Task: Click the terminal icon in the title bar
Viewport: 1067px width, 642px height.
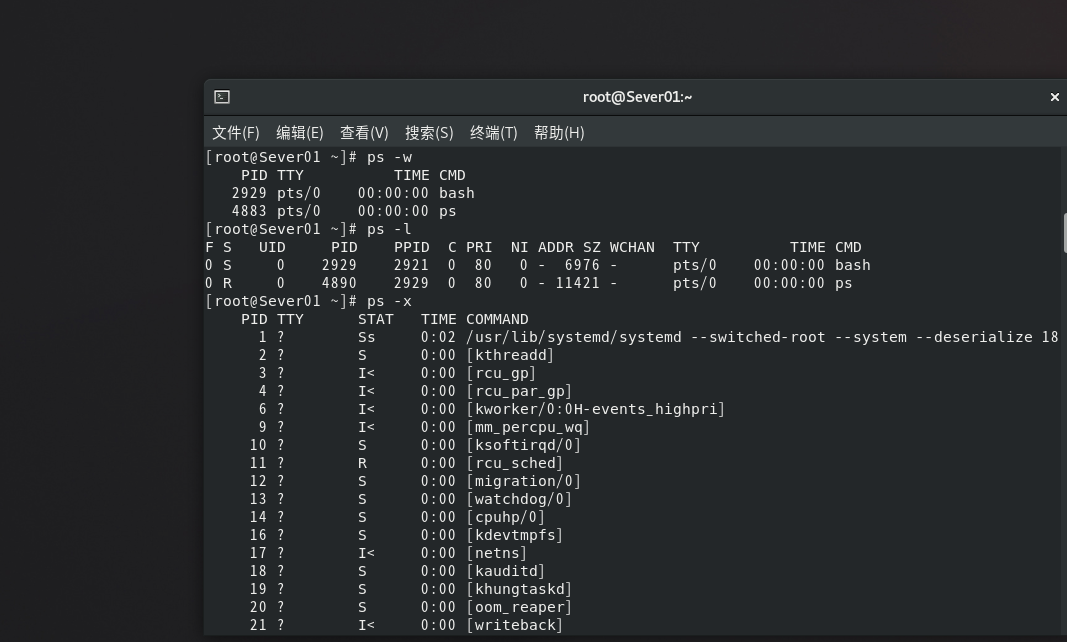Action: point(222,97)
